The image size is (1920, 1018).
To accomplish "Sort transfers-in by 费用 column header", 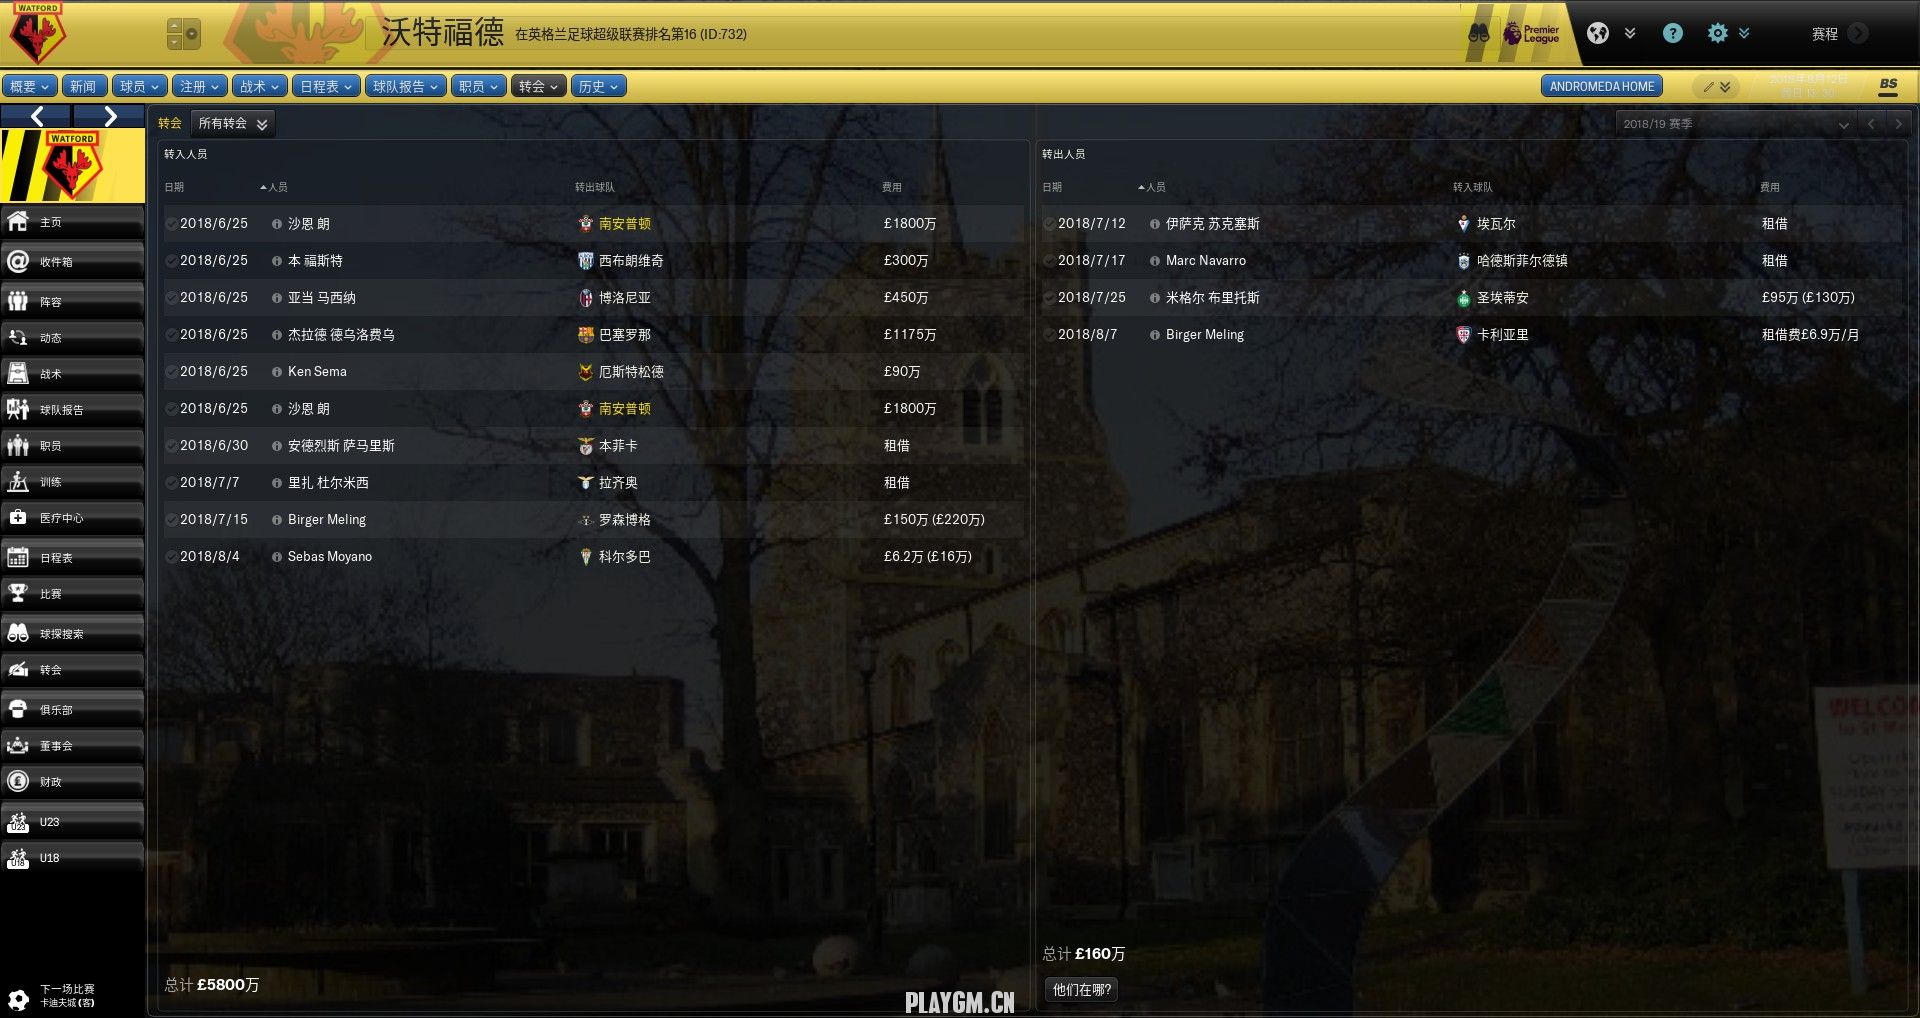I will pyautogui.click(x=891, y=187).
